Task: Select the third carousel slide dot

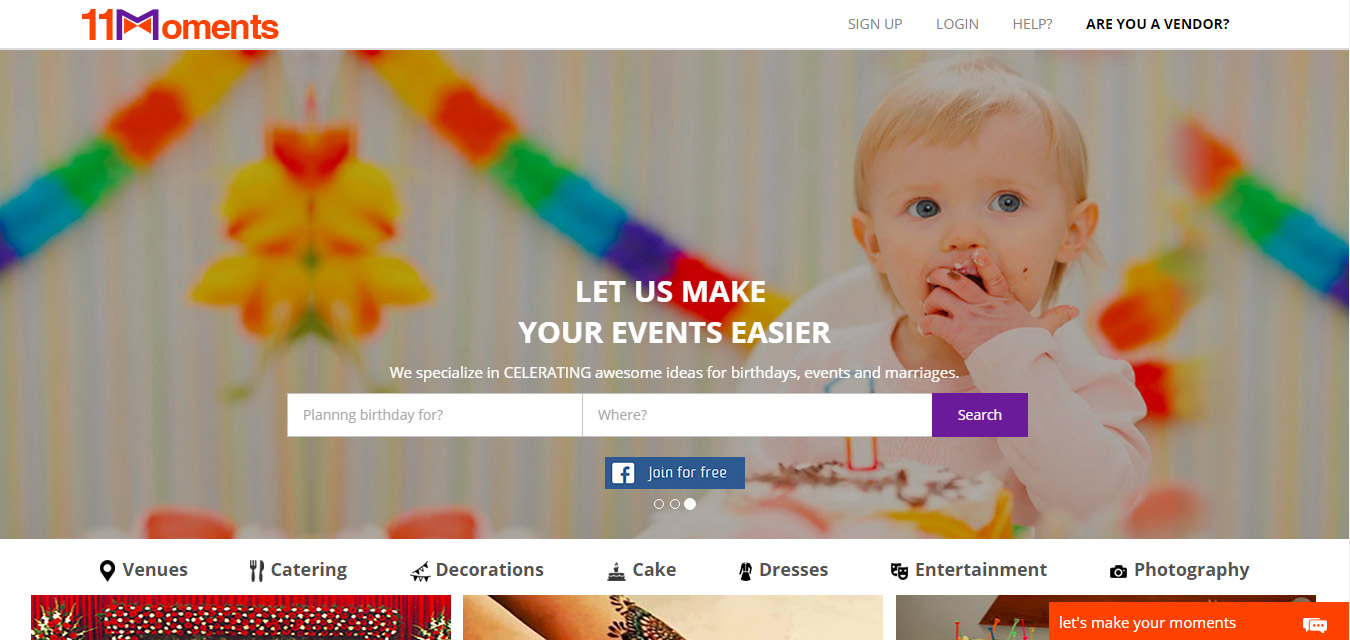Action: click(690, 504)
